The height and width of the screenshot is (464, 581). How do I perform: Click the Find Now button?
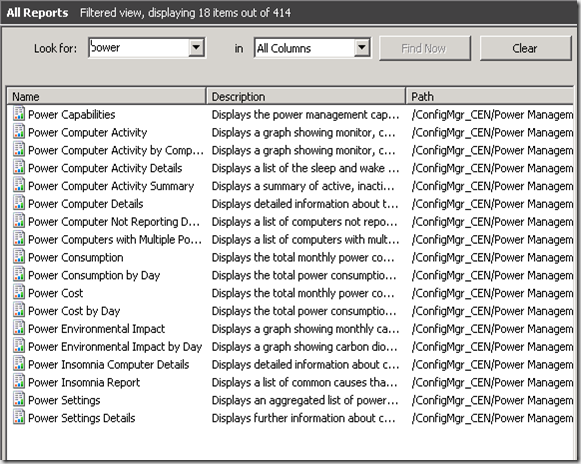(424, 48)
